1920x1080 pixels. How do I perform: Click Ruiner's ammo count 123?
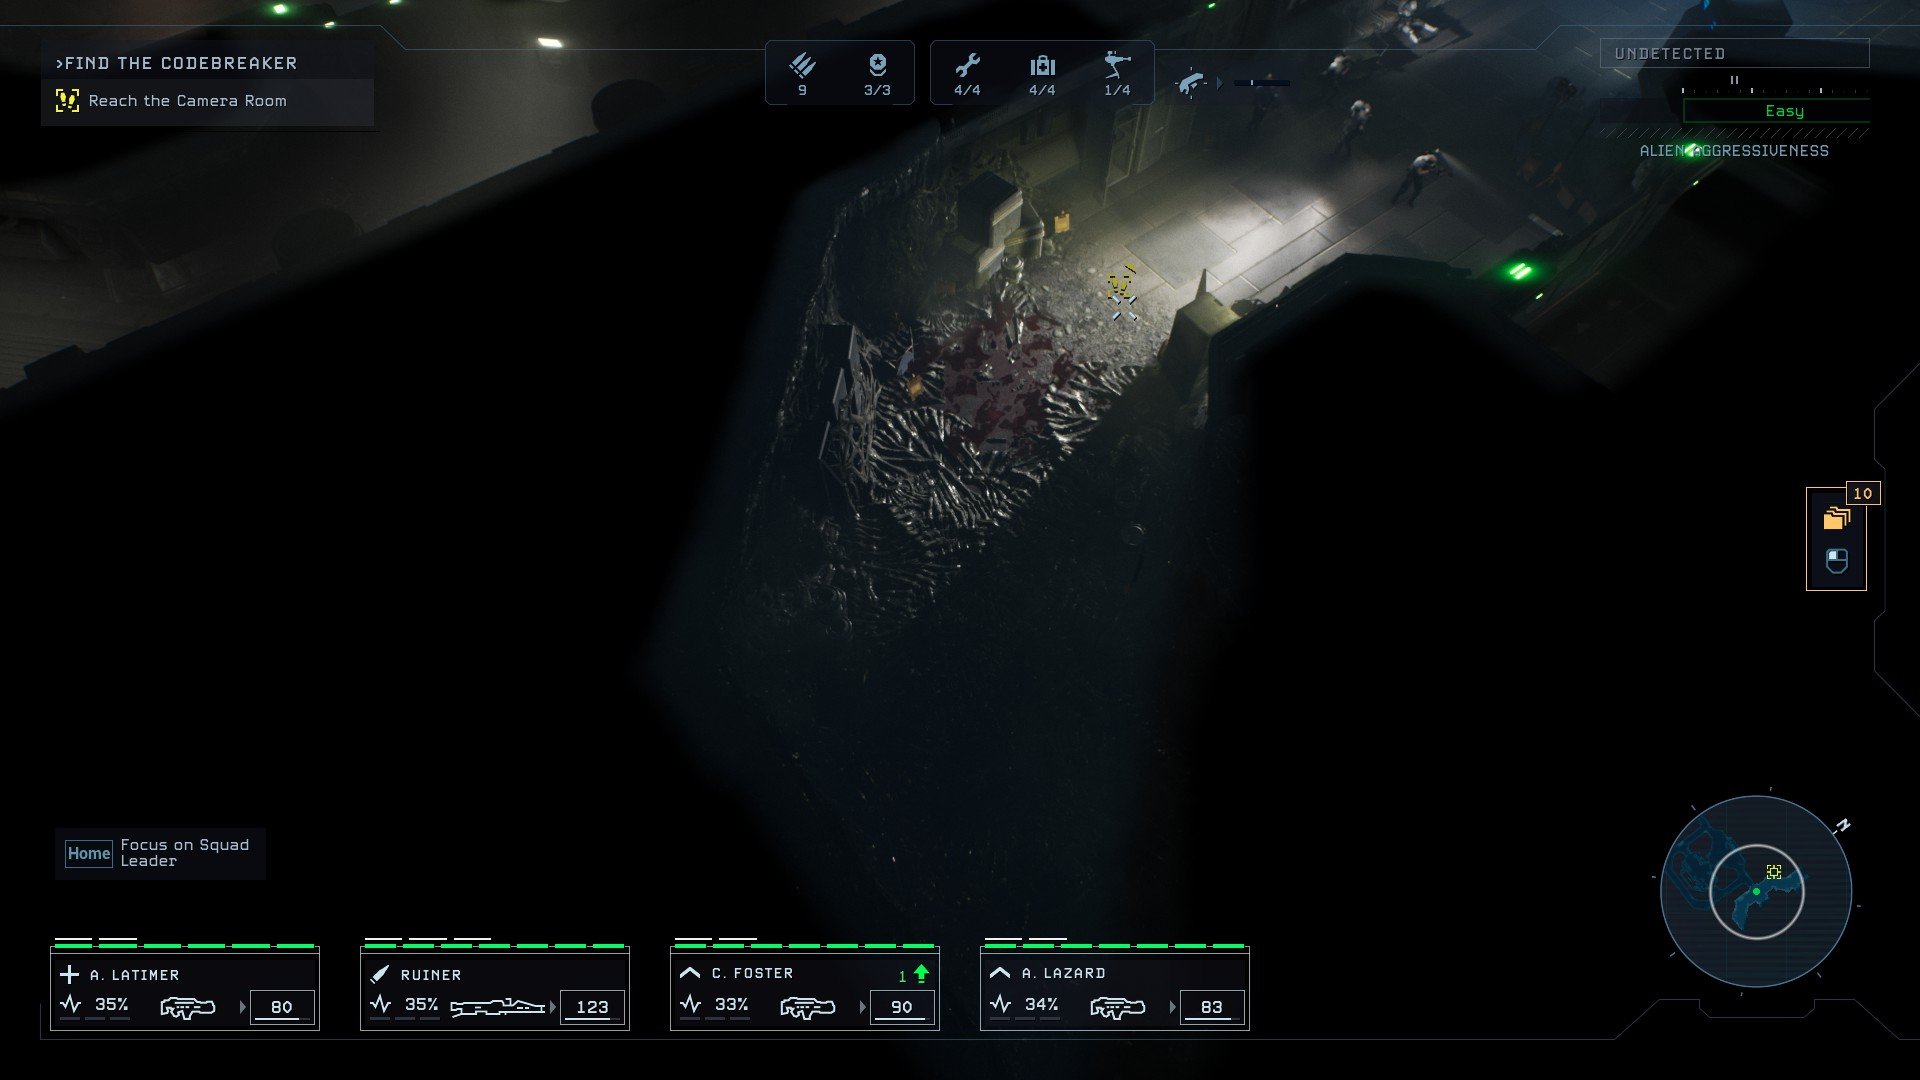point(592,1007)
